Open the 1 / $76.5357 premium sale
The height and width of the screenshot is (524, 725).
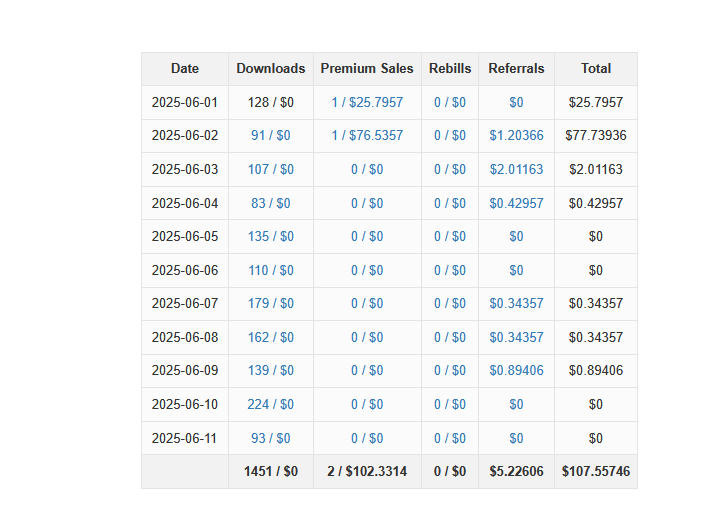(x=367, y=136)
